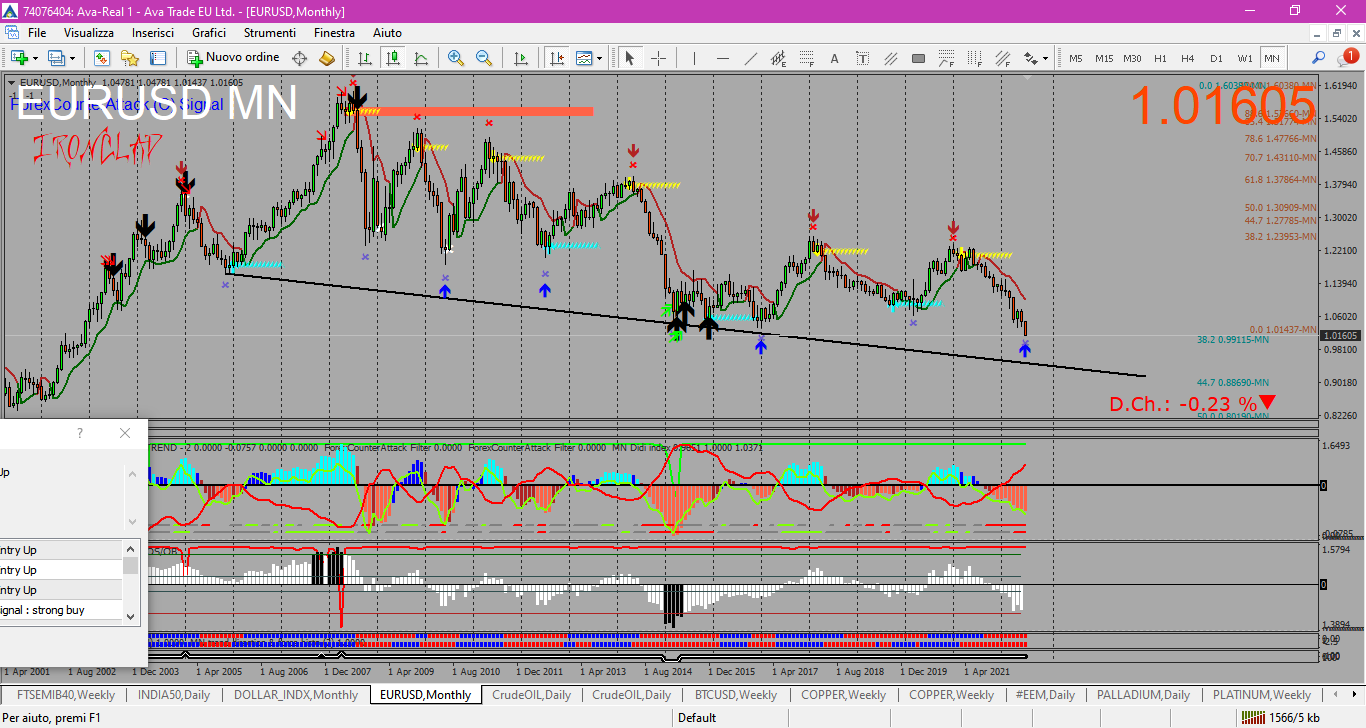Screen dimensions: 1366x728
Task: Switch chart to line chart style
Action: [x=421, y=58]
